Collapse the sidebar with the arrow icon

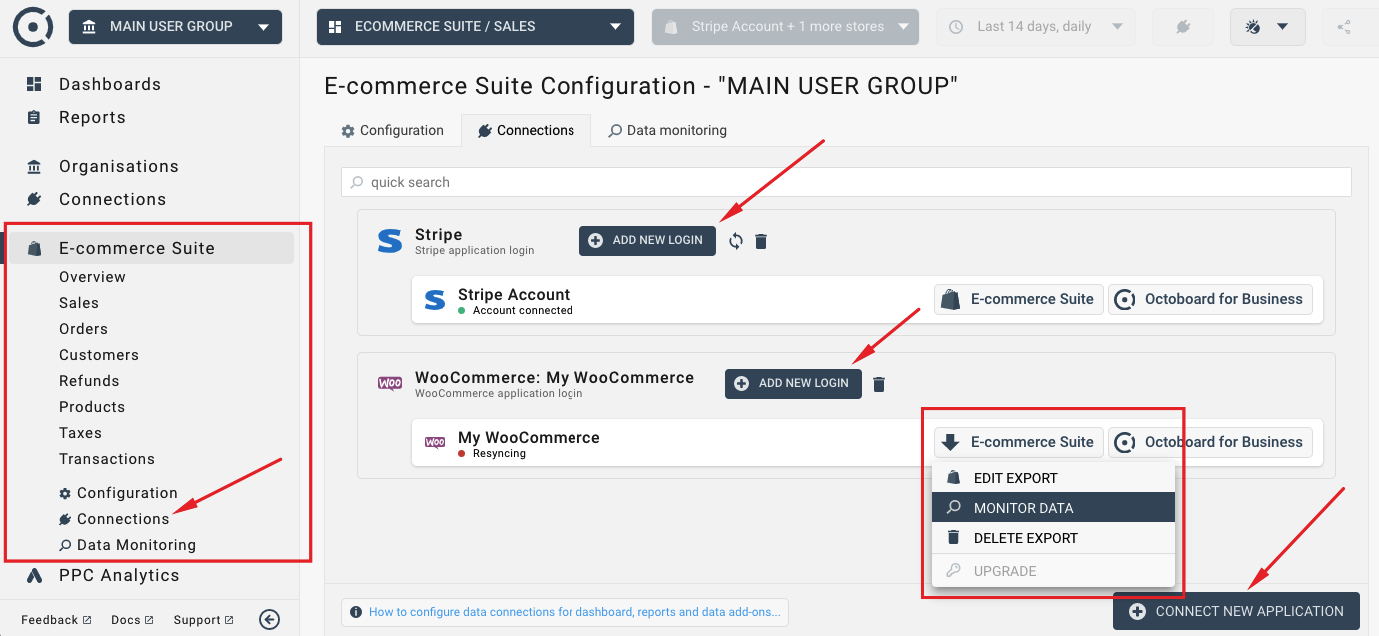coord(269,620)
